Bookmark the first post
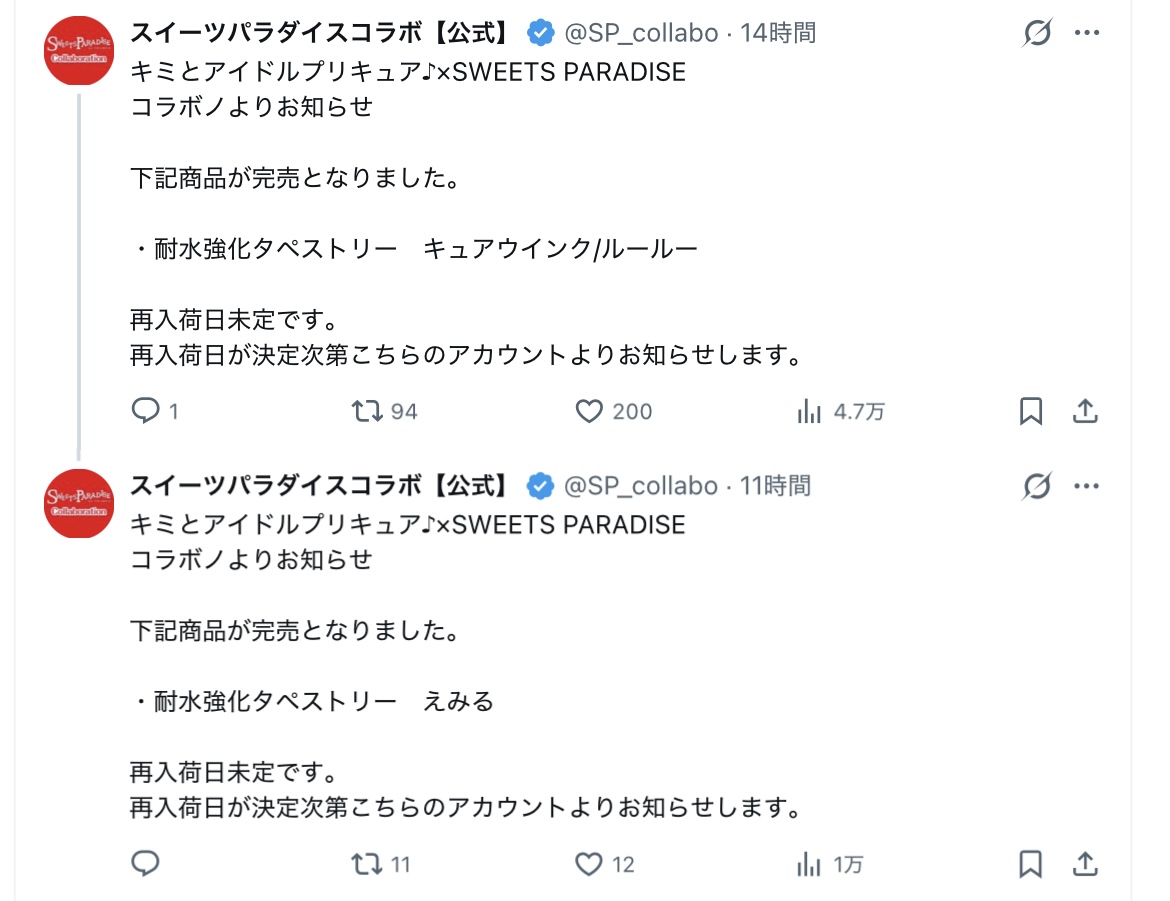Image resolution: width=1170 pixels, height=901 pixels. pos(1031,411)
